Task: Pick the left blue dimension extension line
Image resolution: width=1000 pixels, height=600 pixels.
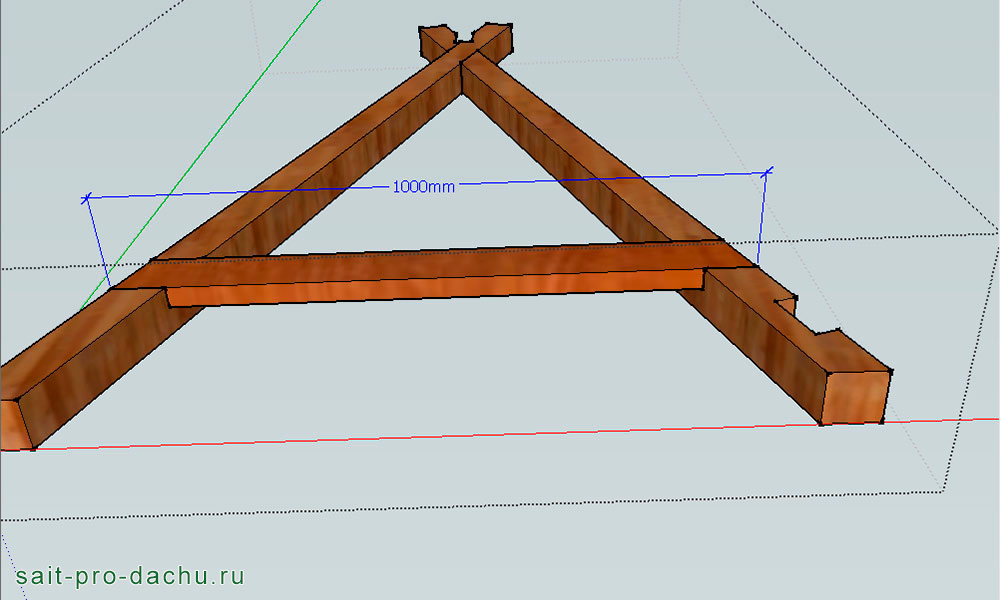Action: 98,240
